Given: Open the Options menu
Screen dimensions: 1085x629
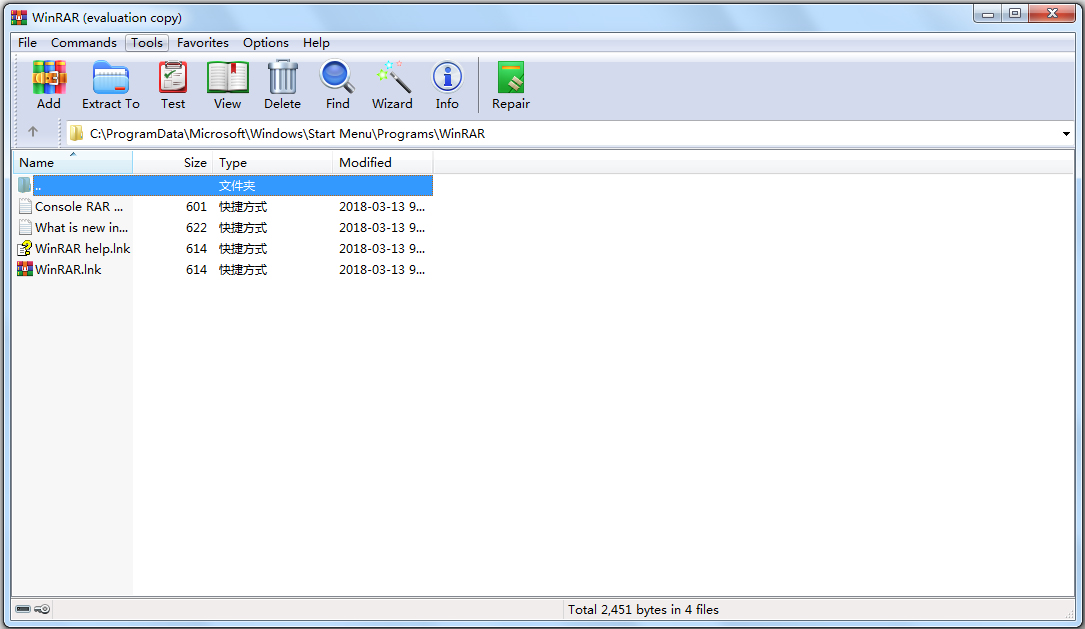Looking at the screenshot, I should [266, 43].
